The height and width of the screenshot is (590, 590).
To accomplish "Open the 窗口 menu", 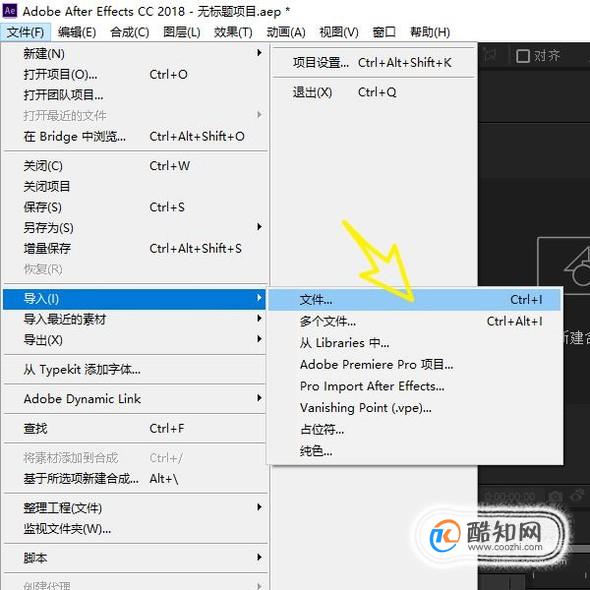I will (384, 32).
